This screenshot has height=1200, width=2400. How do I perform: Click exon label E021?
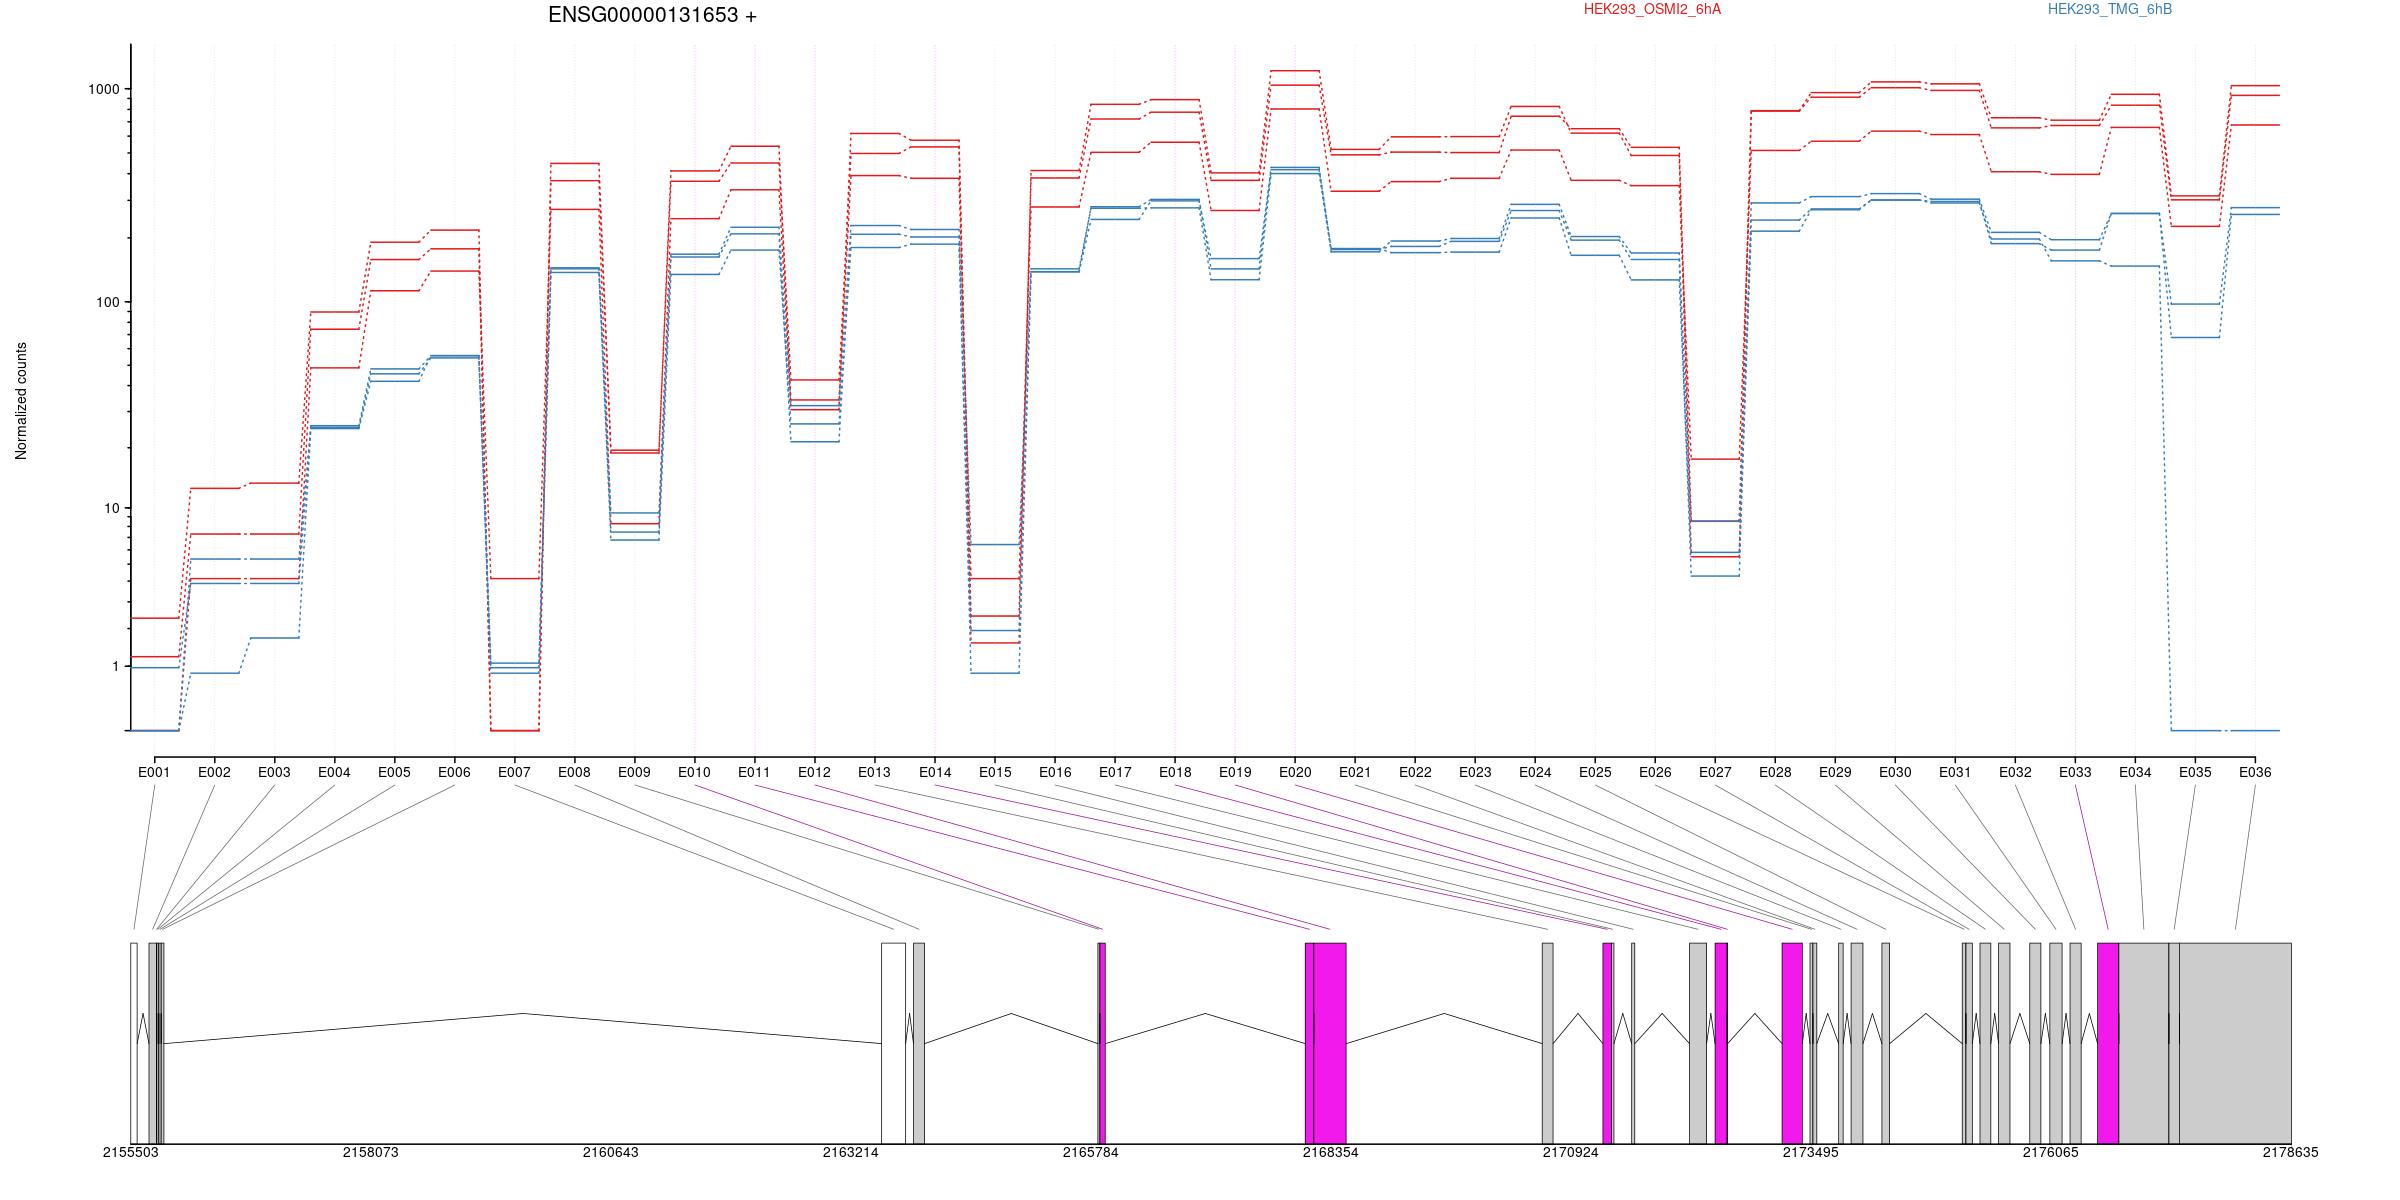[1355, 772]
